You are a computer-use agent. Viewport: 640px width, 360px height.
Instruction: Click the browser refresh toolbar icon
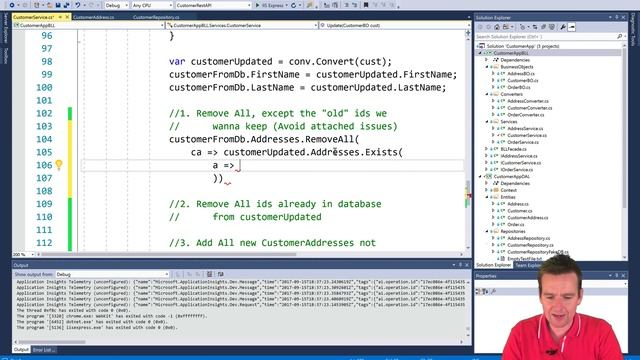pos(293,5)
